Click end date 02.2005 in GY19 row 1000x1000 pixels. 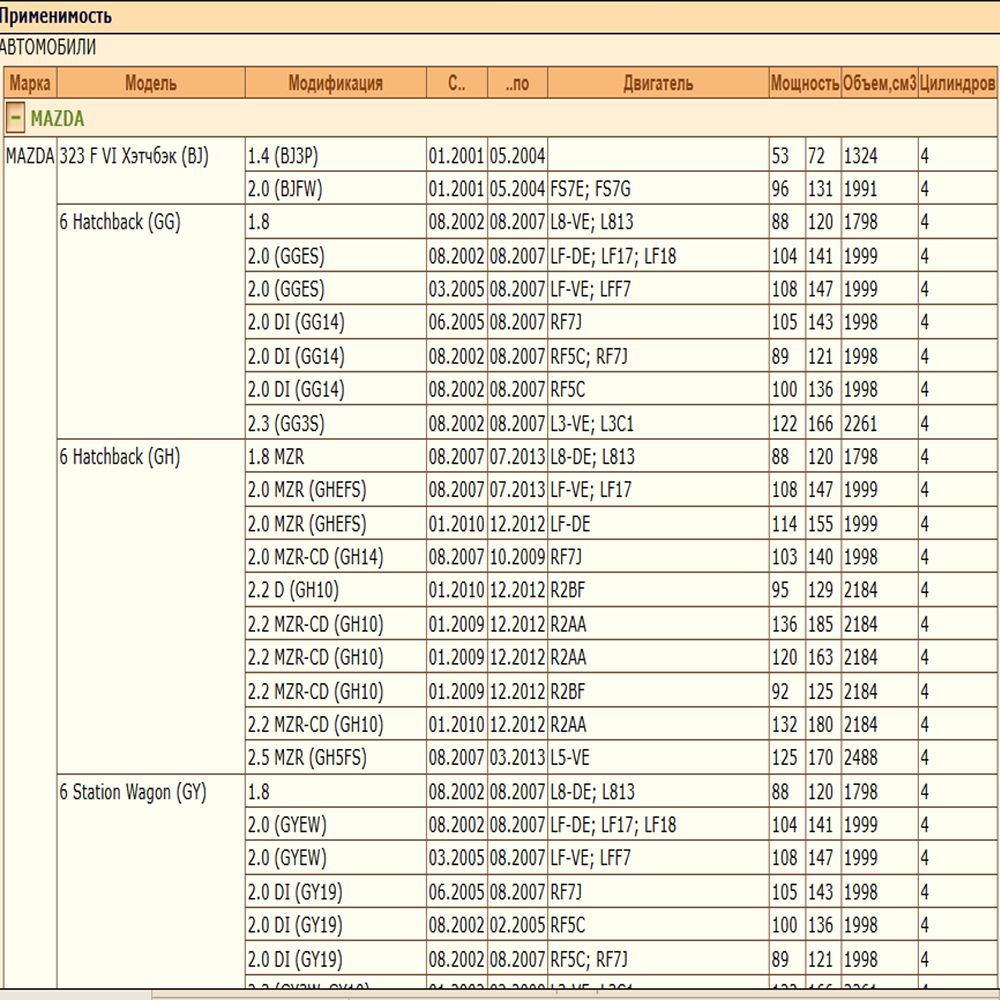click(517, 925)
